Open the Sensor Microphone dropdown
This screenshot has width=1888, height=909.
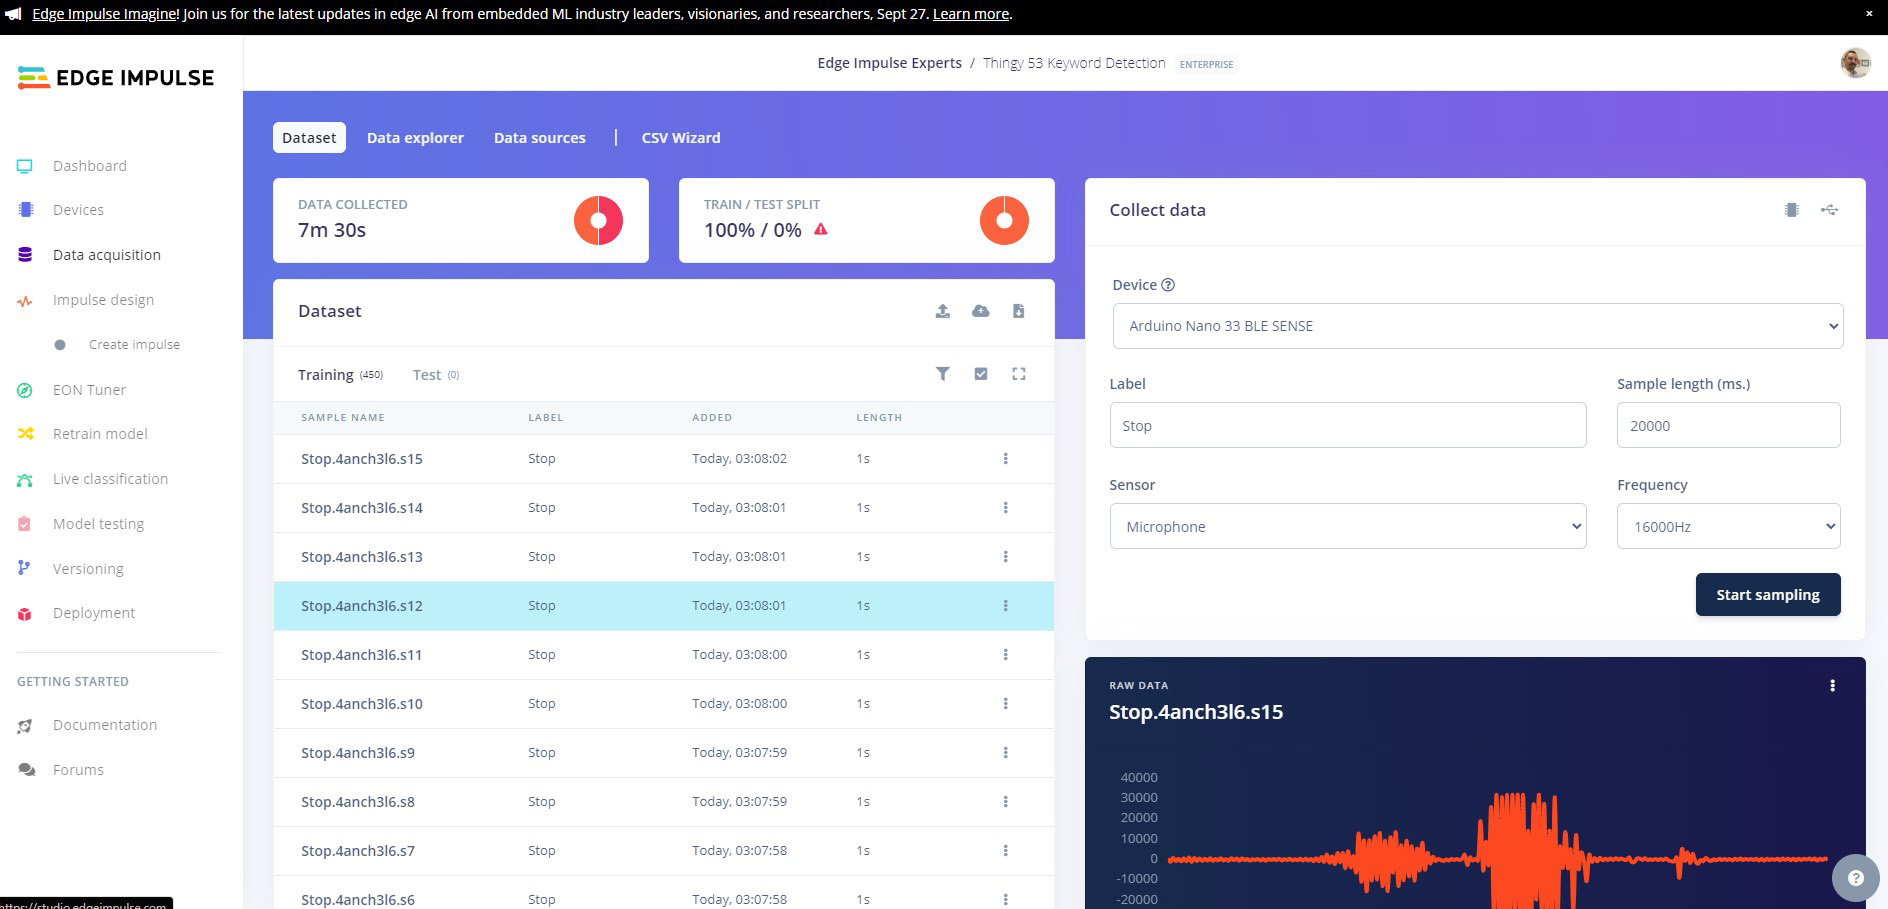click(x=1347, y=526)
